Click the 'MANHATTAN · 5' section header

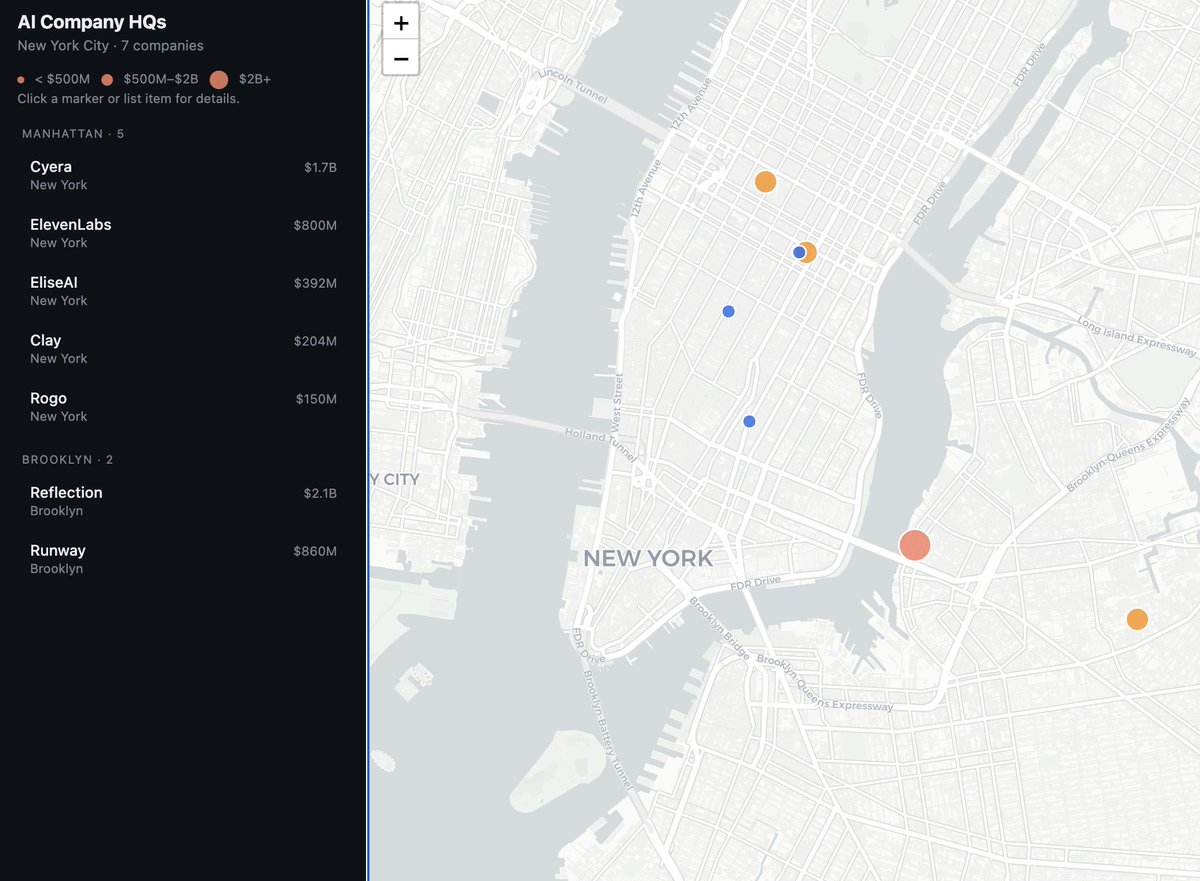pyautogui.click(x=73, y=134)
